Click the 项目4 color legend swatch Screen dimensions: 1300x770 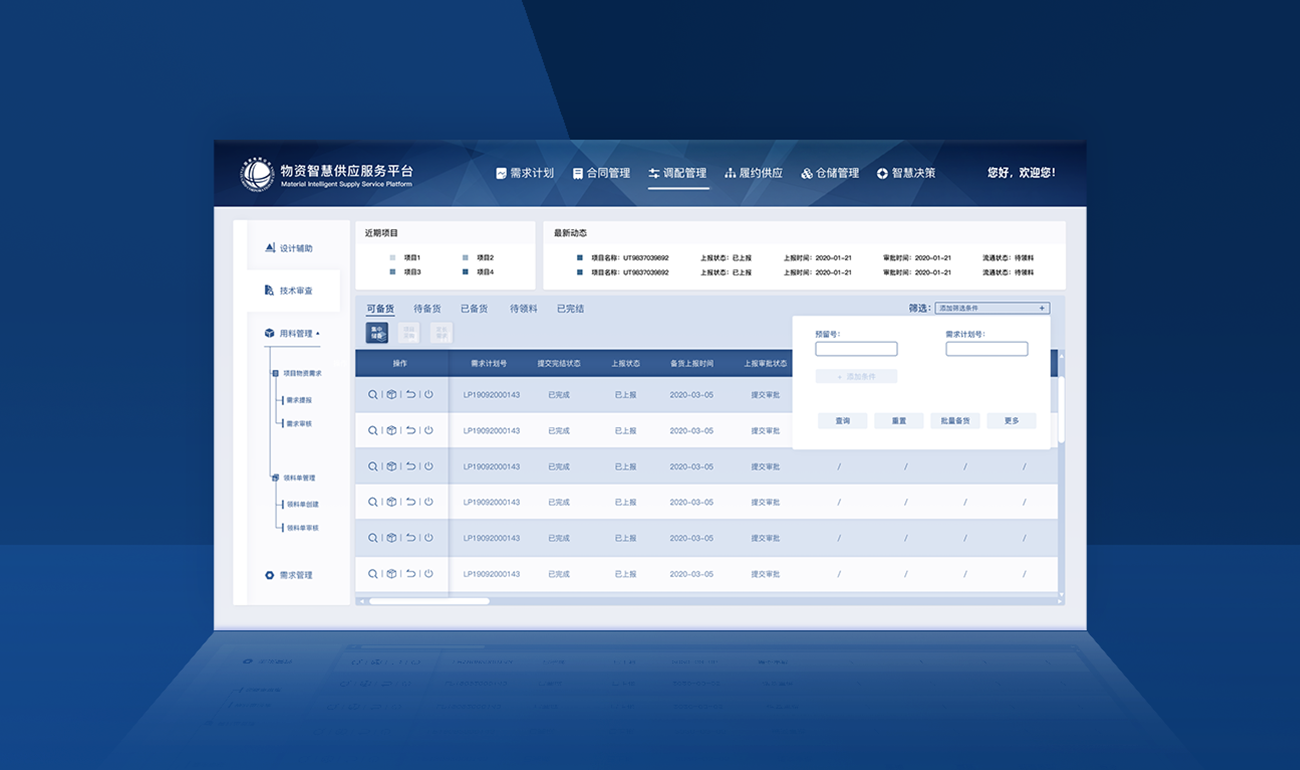(465, 272)
